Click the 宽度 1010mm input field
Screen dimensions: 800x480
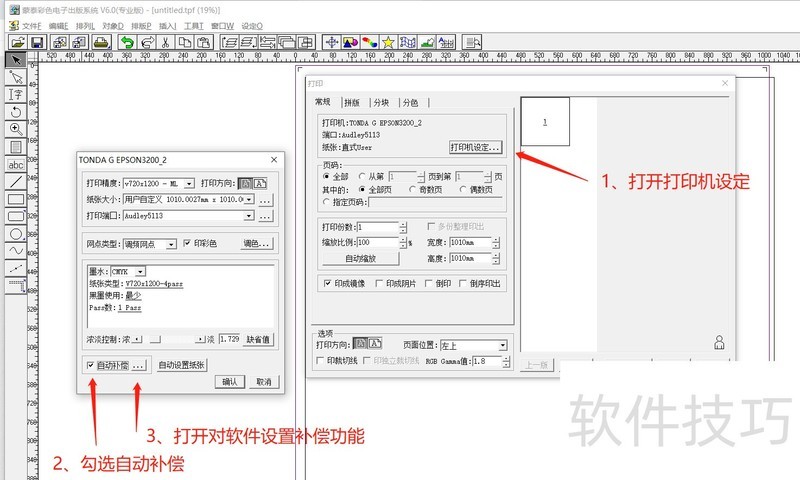point(470,242)
